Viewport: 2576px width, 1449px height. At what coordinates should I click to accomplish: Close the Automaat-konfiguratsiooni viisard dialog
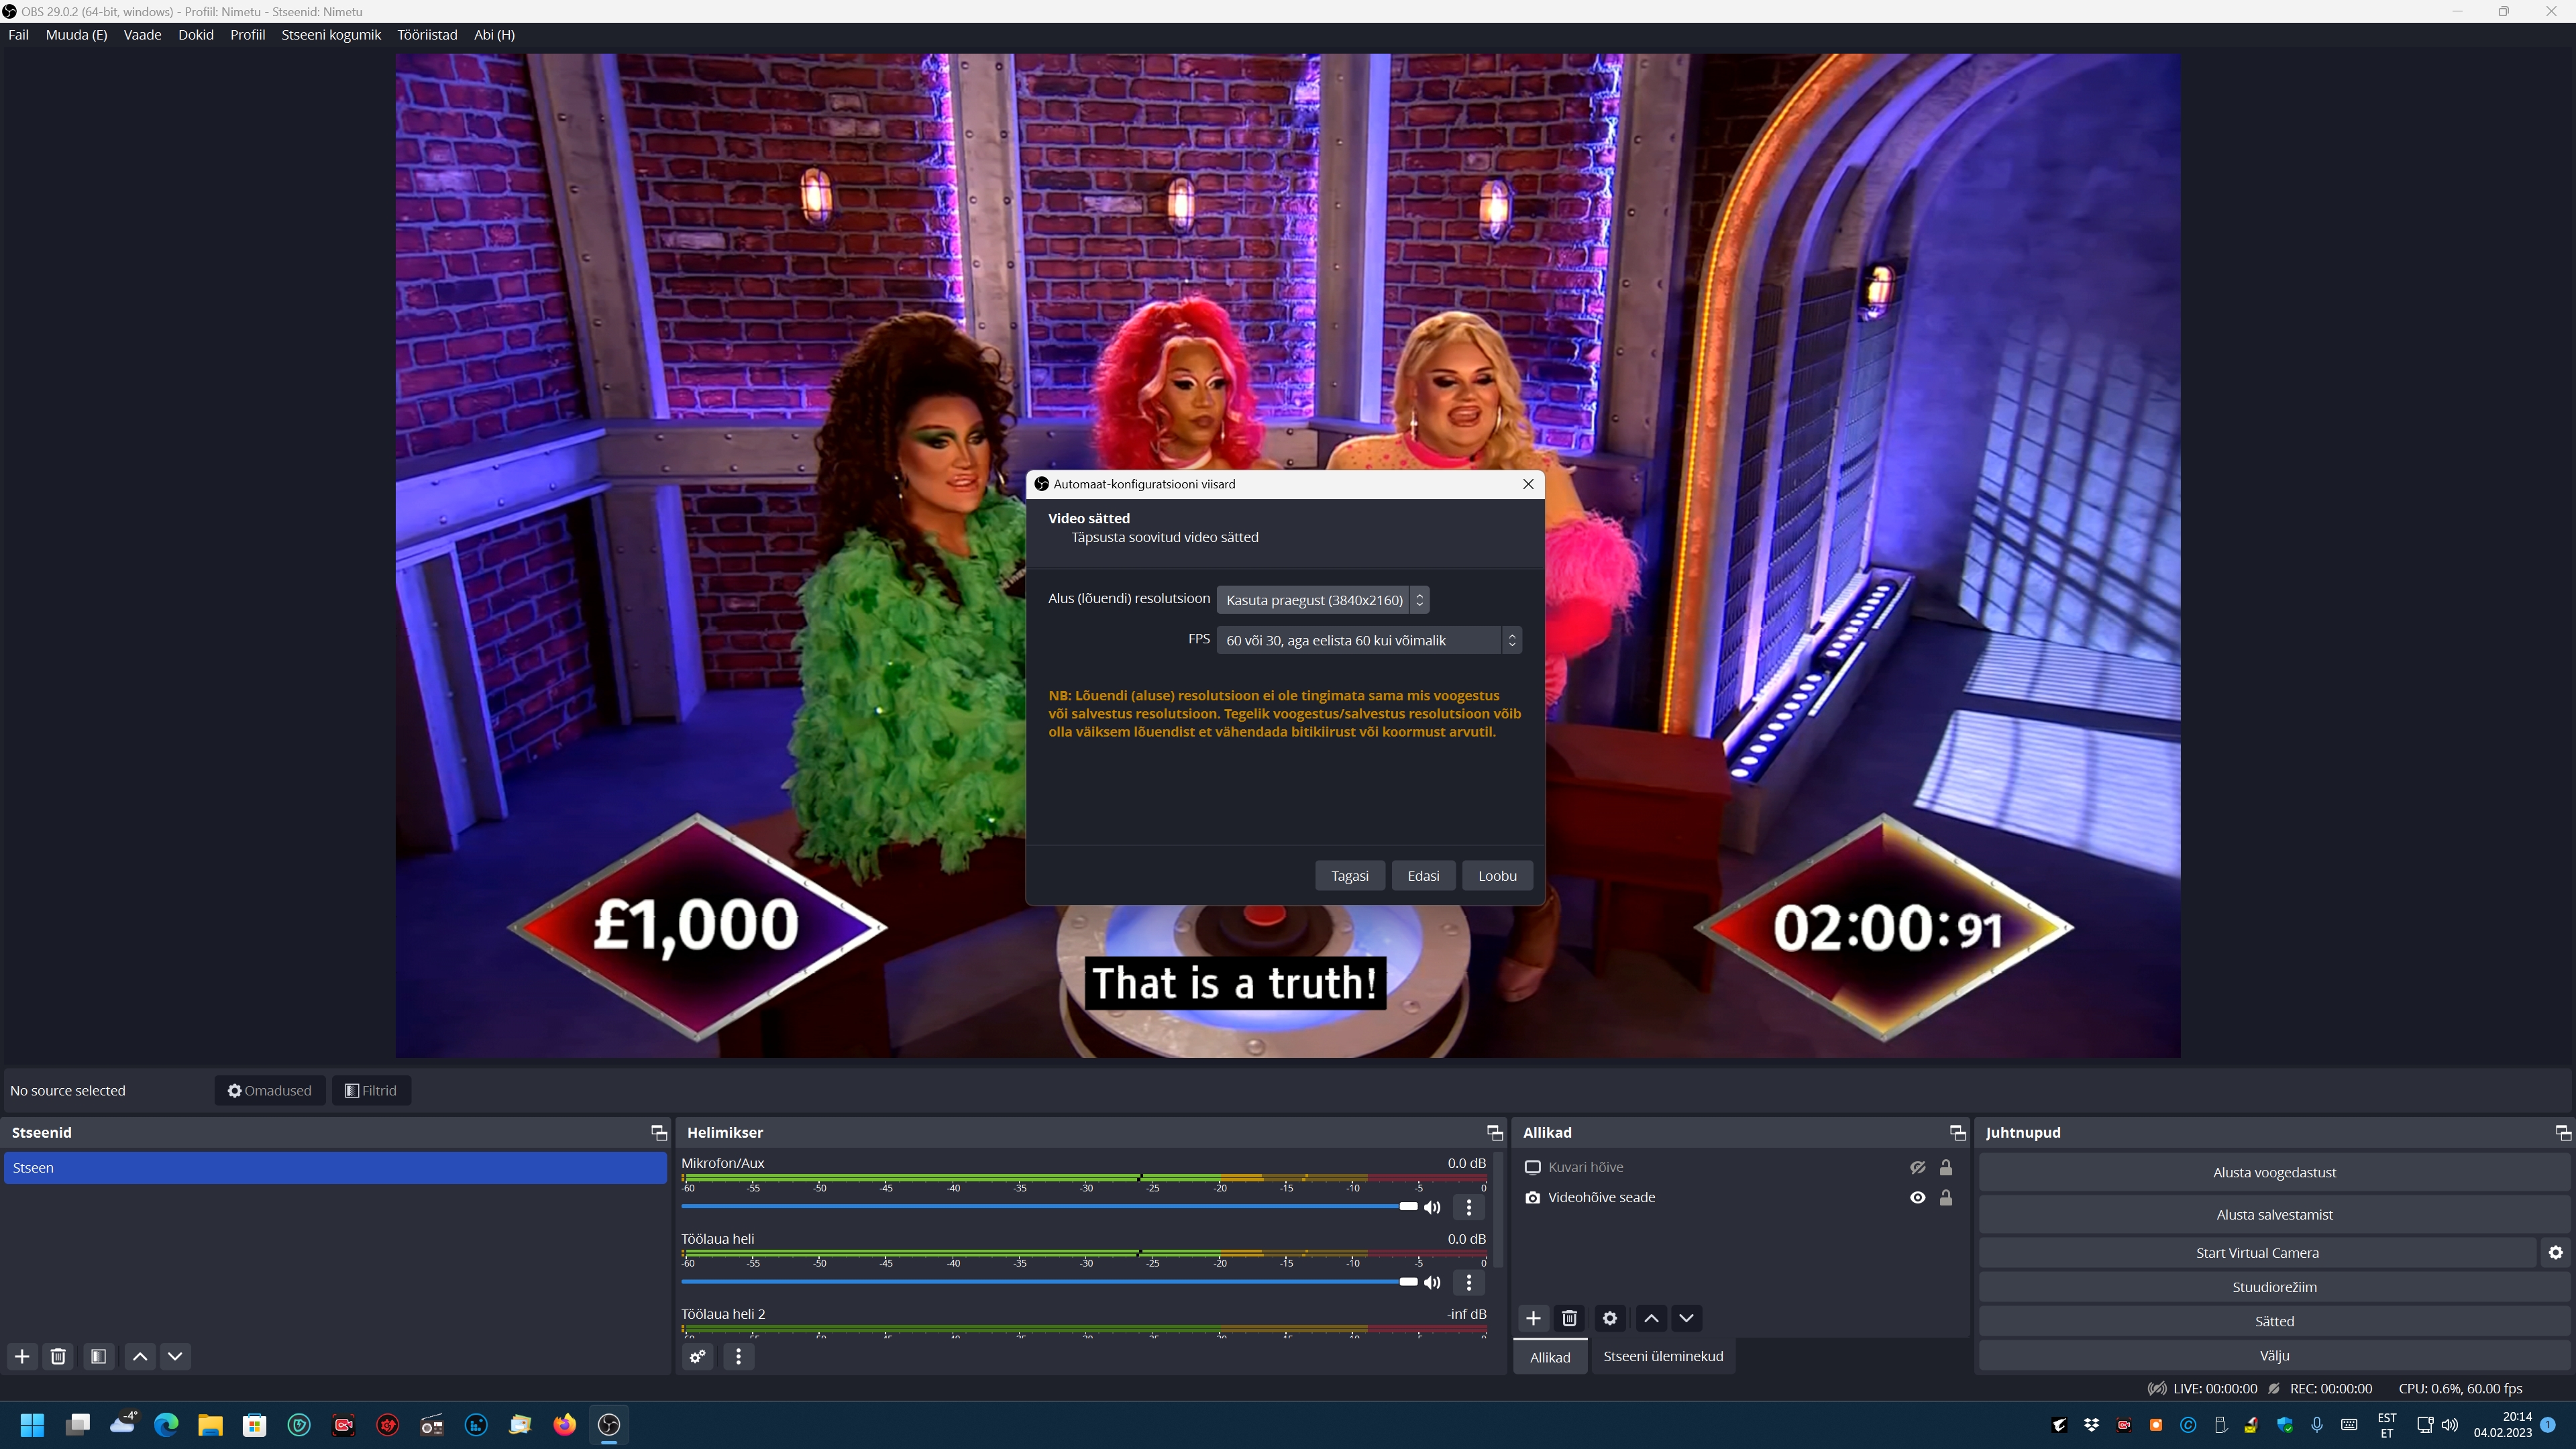[1528, 484]
